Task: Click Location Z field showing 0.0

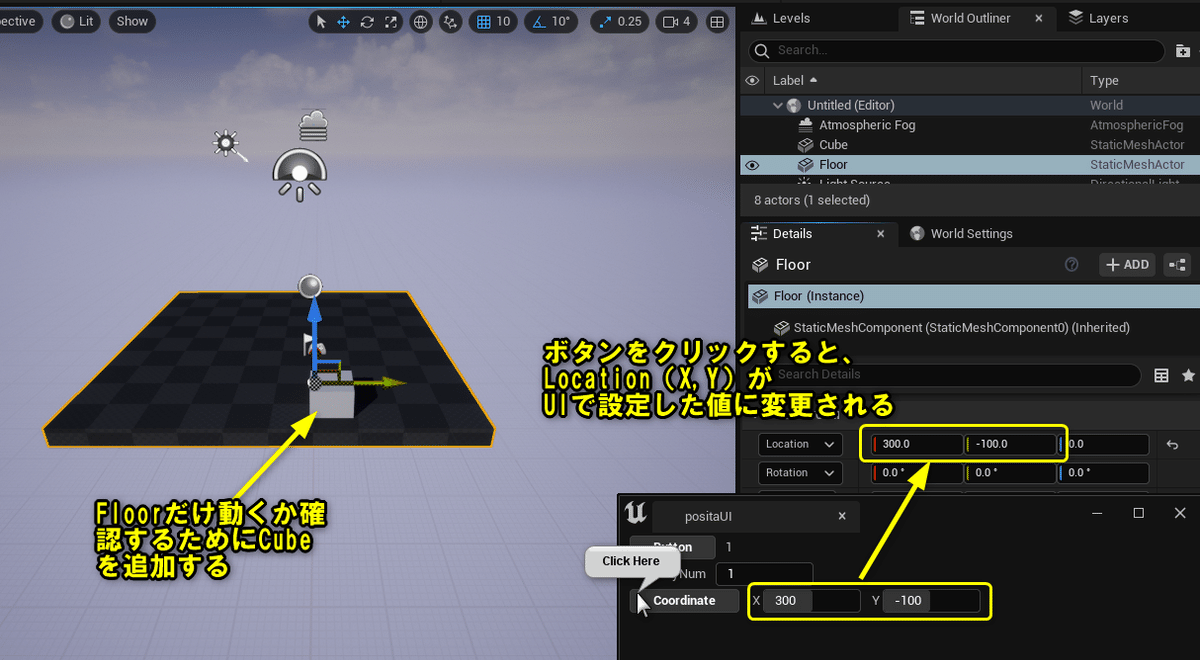Action: (x=1103, y=444)
